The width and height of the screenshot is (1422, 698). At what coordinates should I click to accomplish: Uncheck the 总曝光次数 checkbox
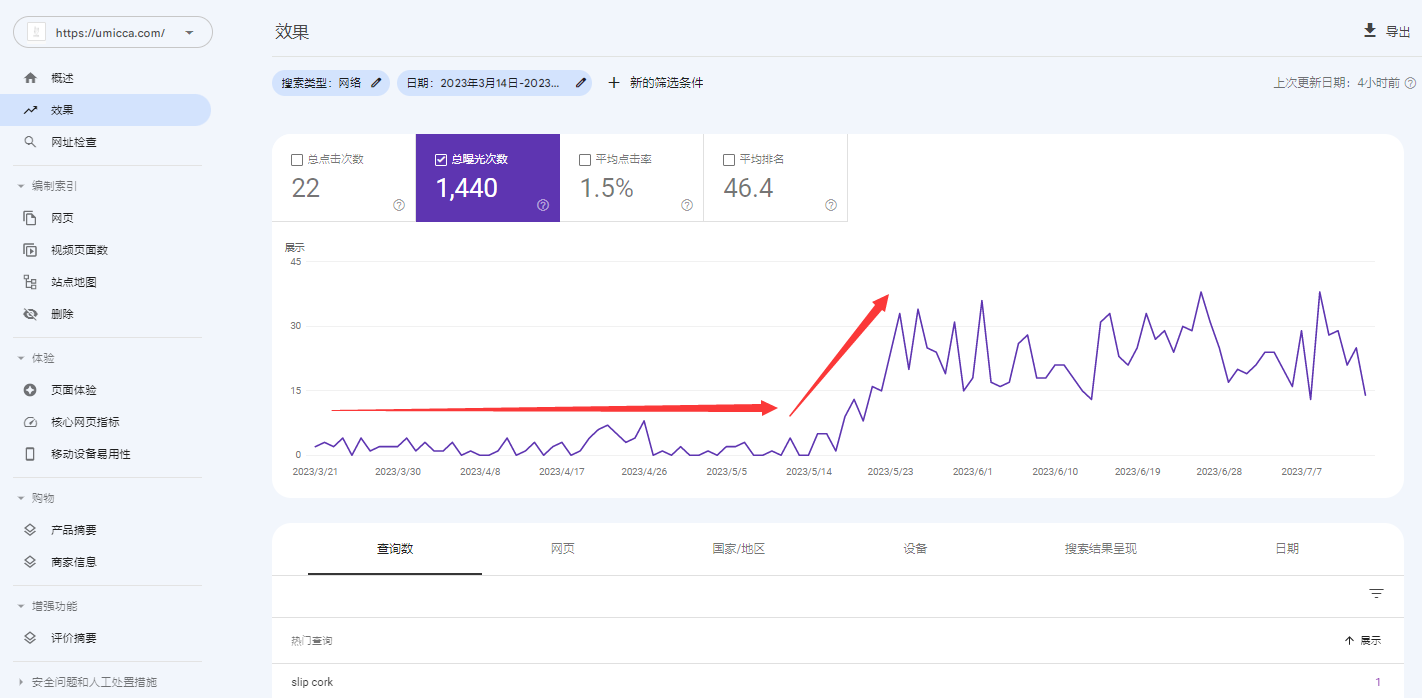point(441,160)
